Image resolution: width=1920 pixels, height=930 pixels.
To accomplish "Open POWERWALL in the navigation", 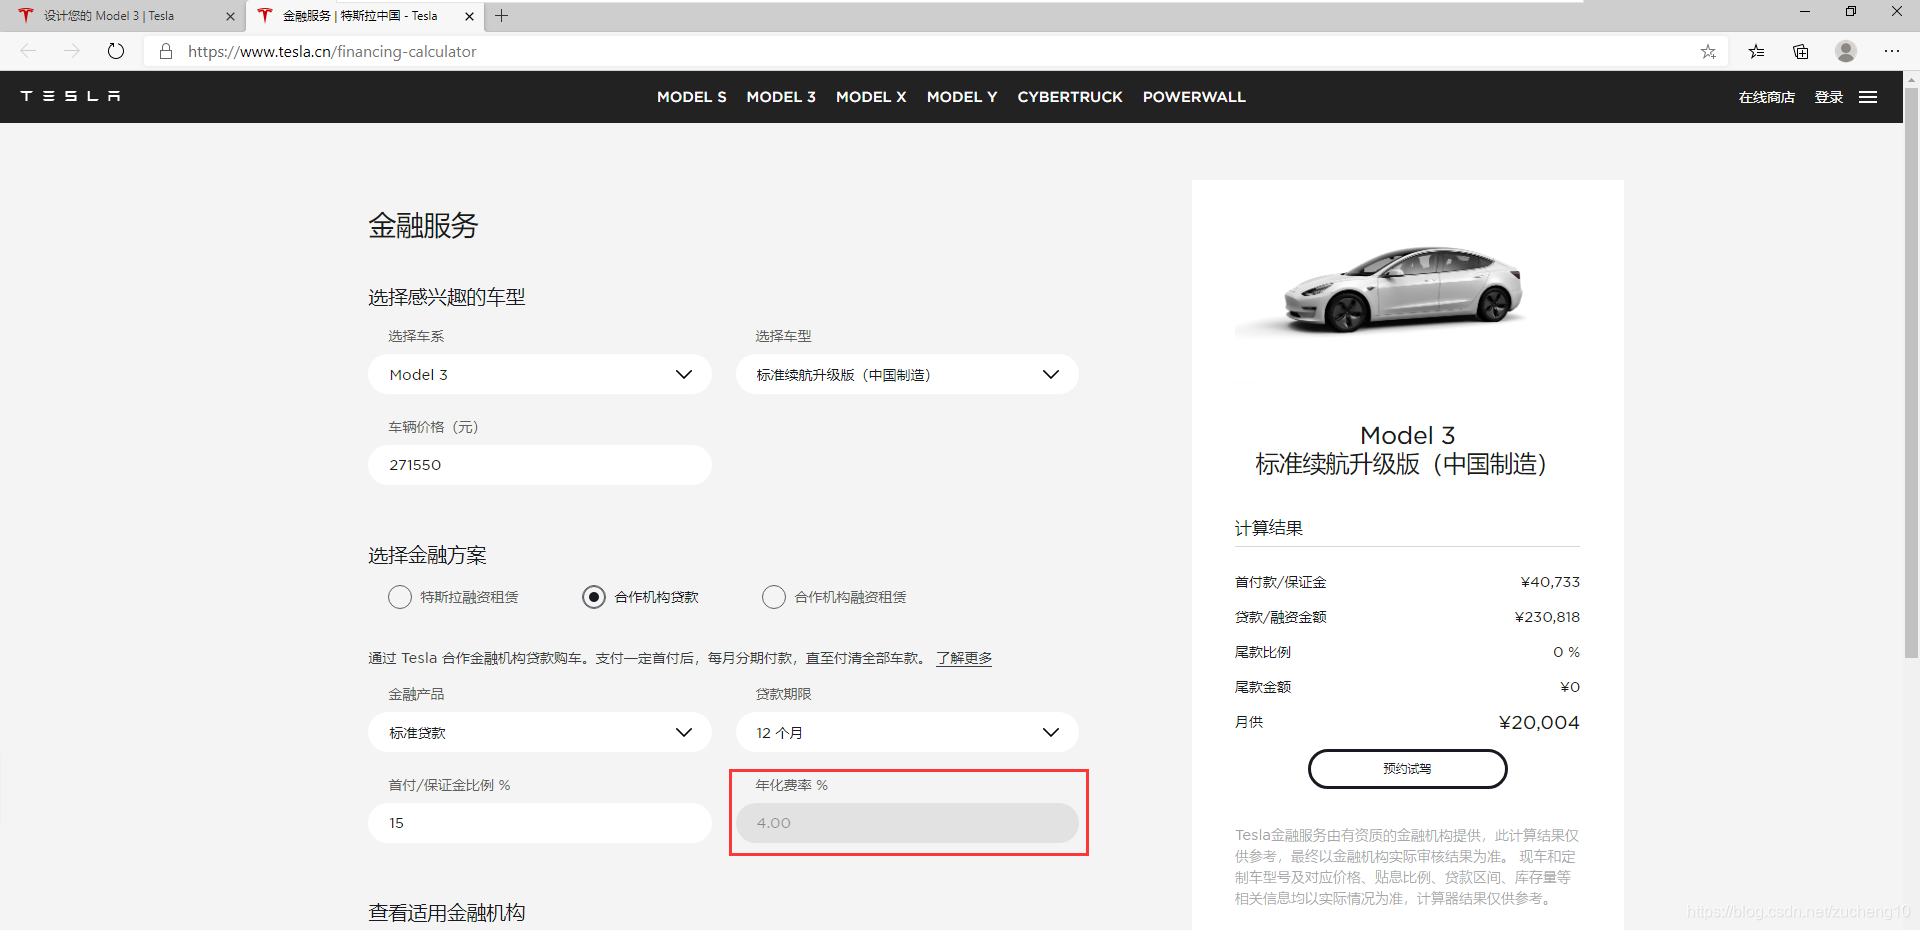I will (x=1194, y=97).
